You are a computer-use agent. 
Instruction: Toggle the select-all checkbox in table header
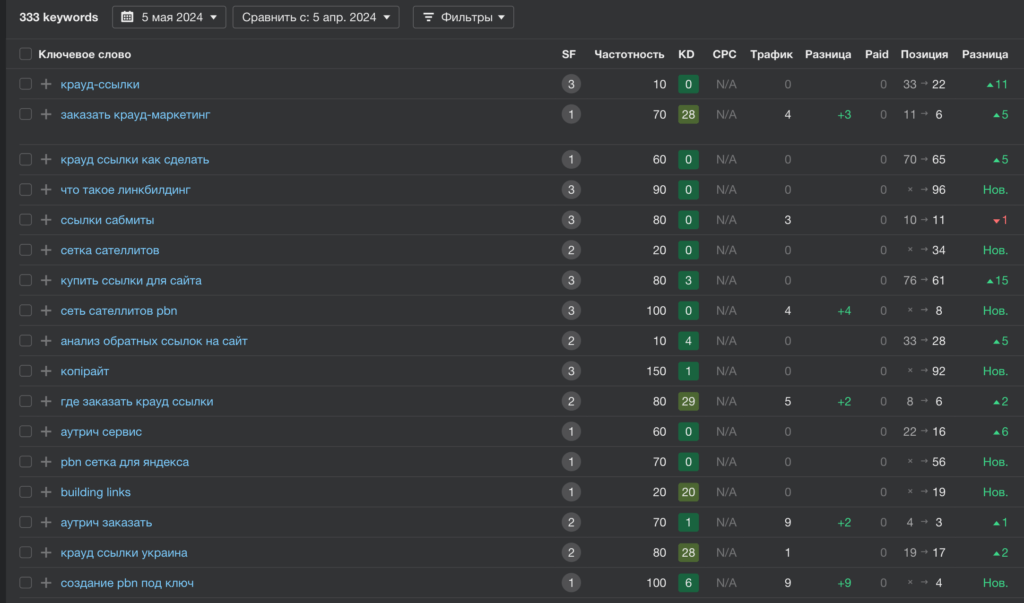(x=26, y=54)
